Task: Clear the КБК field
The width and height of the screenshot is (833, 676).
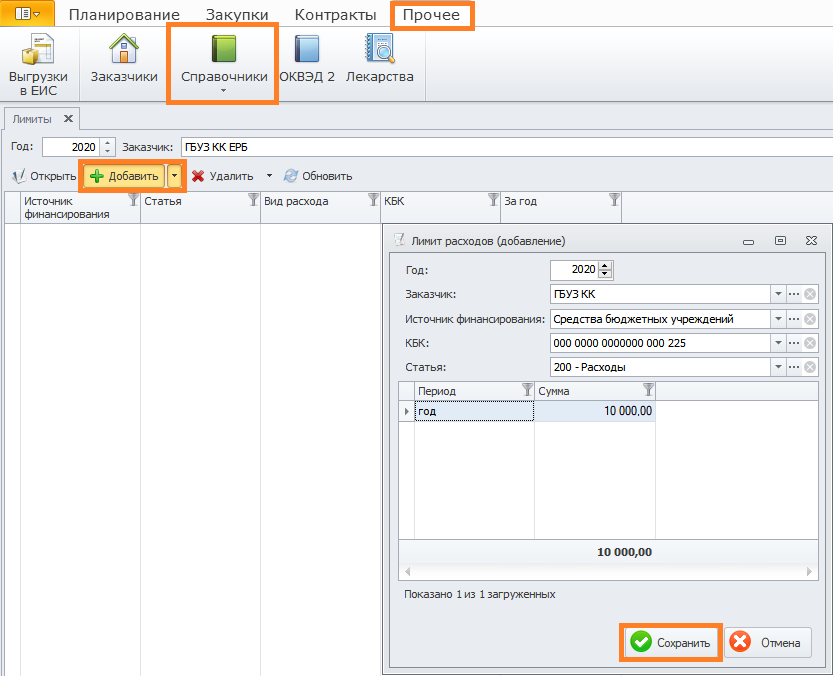Action: point(810,343)
